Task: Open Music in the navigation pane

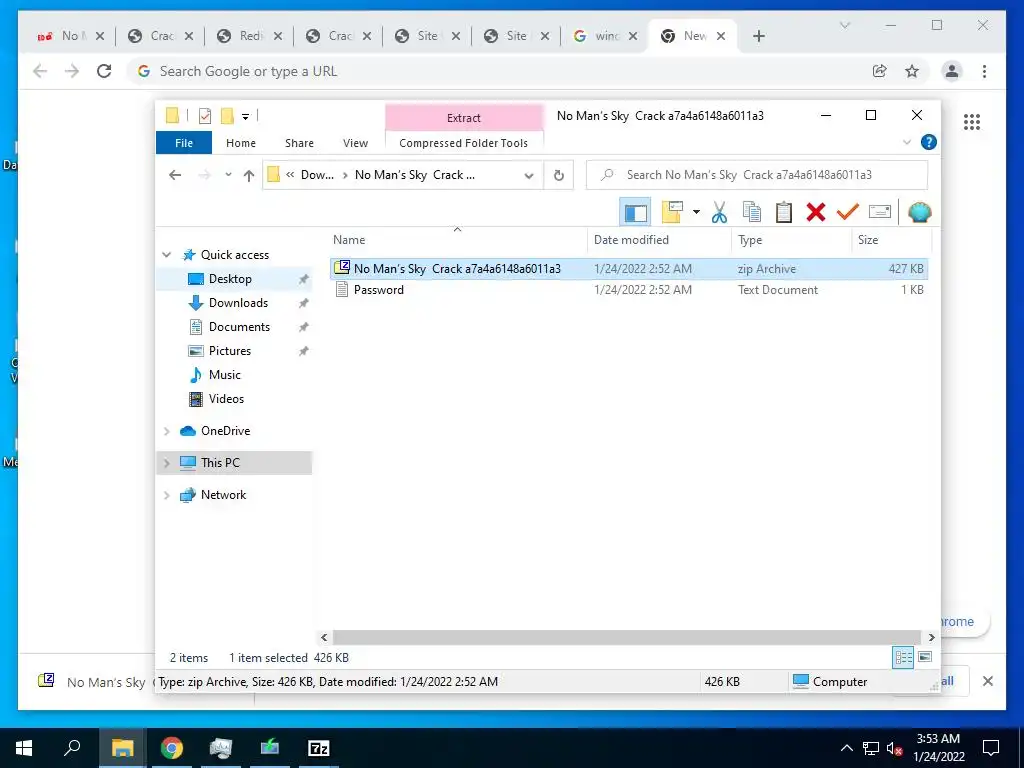Action: tap(225, 376)
